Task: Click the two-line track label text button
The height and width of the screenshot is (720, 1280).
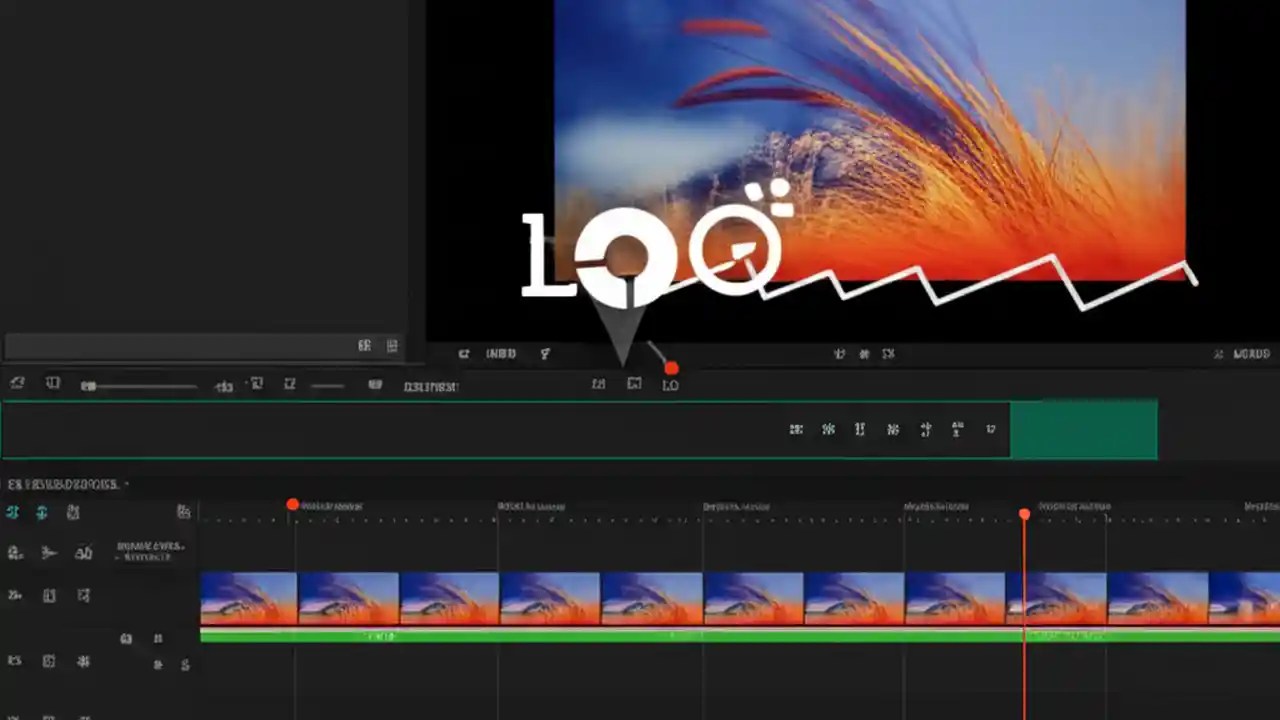Action: [148, 553]
